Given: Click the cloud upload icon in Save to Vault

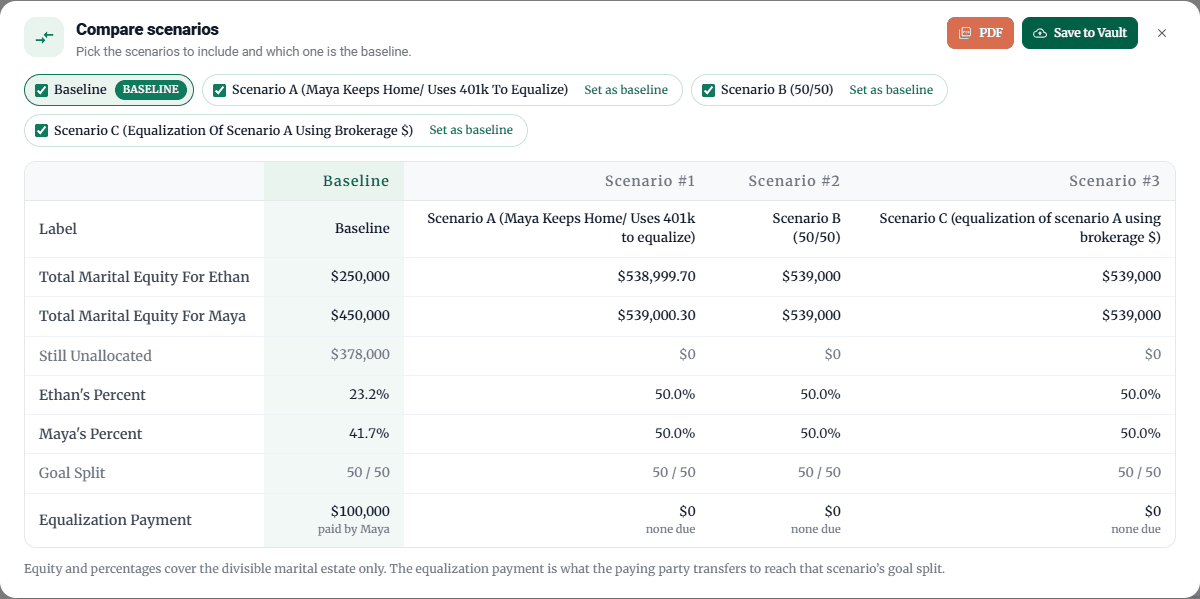Looking at the screenshot, I should coord(1040,33).
